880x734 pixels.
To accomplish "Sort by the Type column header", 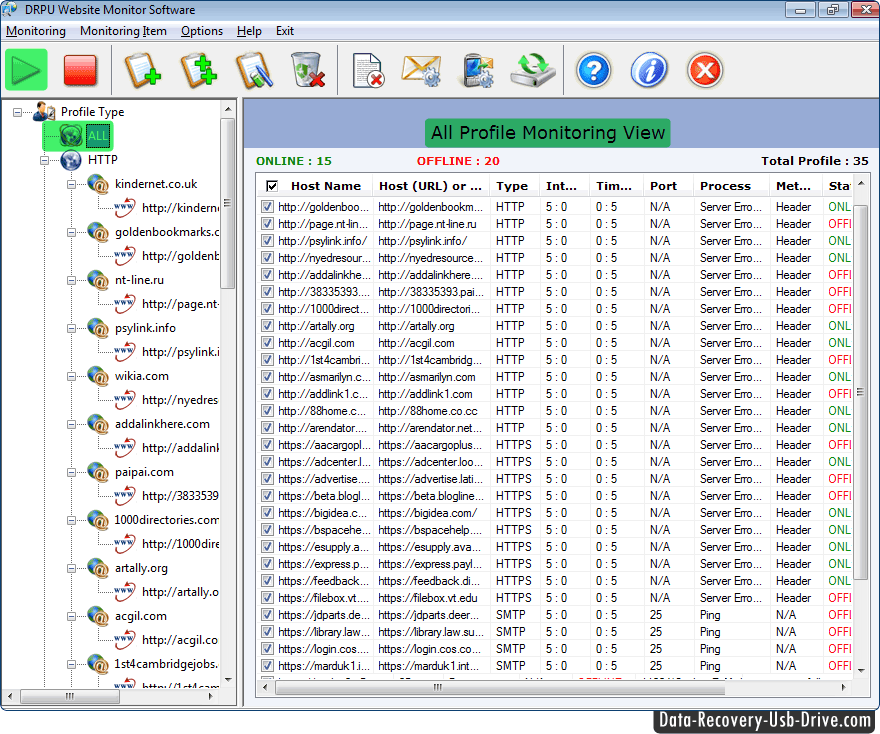I will pos(512,186).
